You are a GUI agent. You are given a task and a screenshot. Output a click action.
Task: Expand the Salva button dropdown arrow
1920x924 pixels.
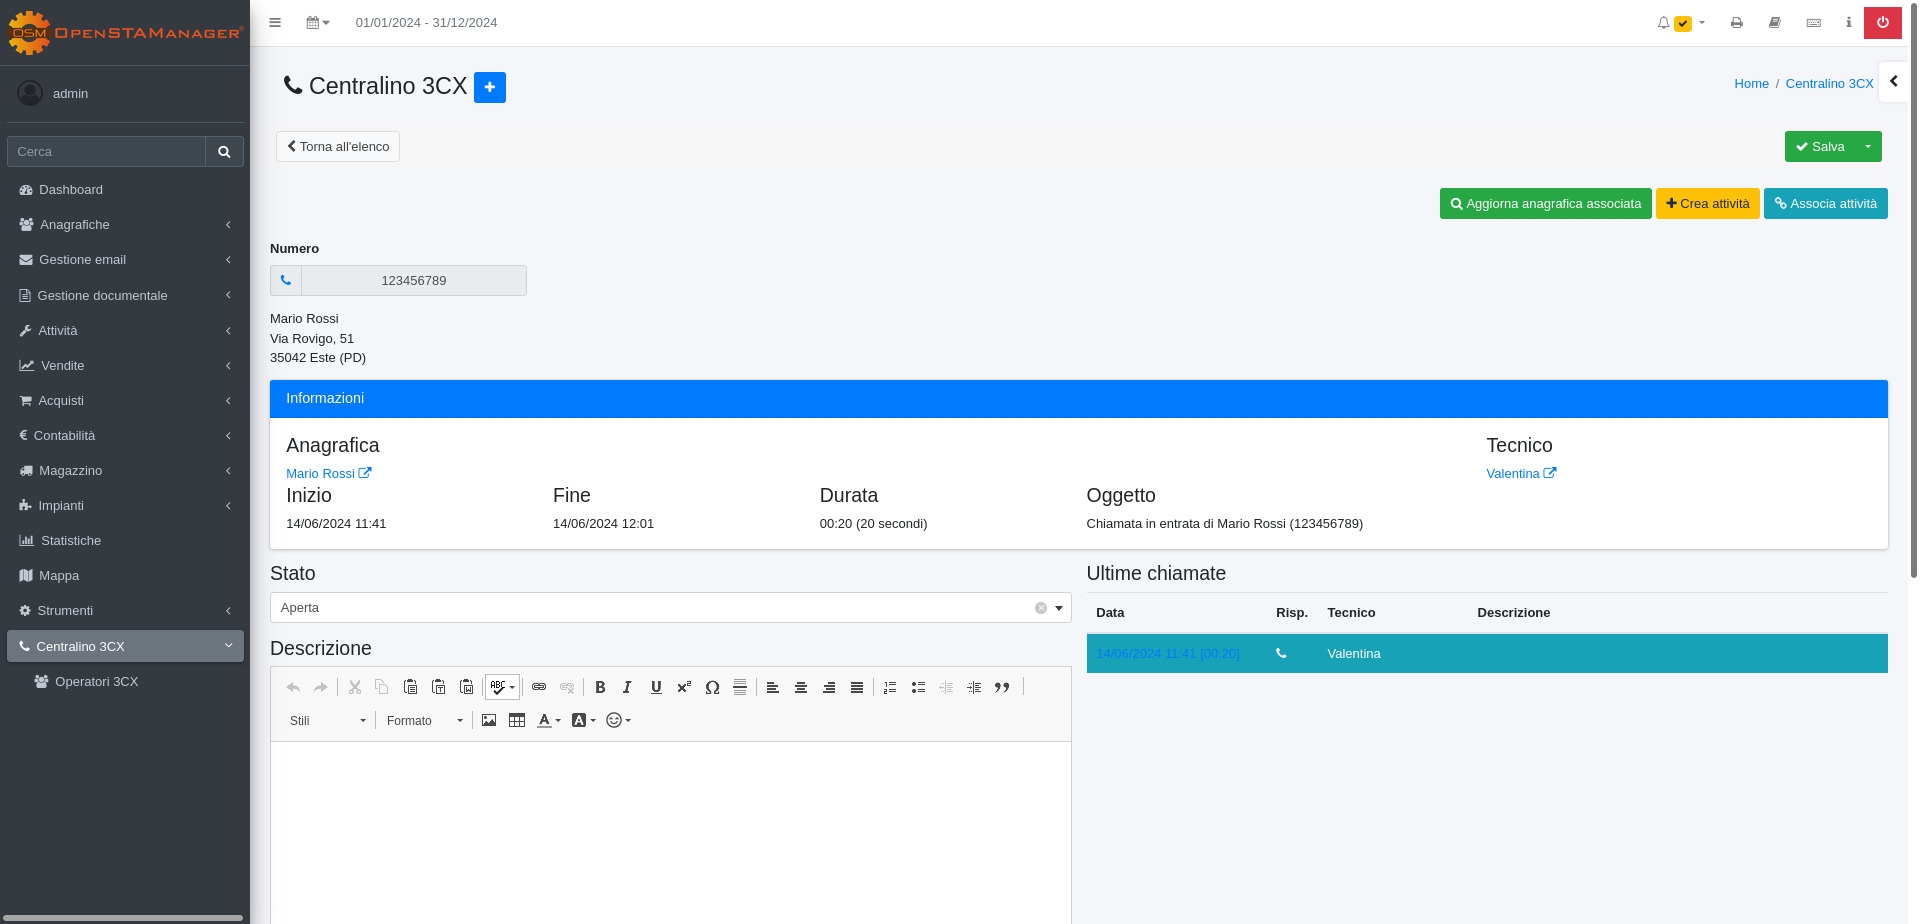(x=1867, y=146)
